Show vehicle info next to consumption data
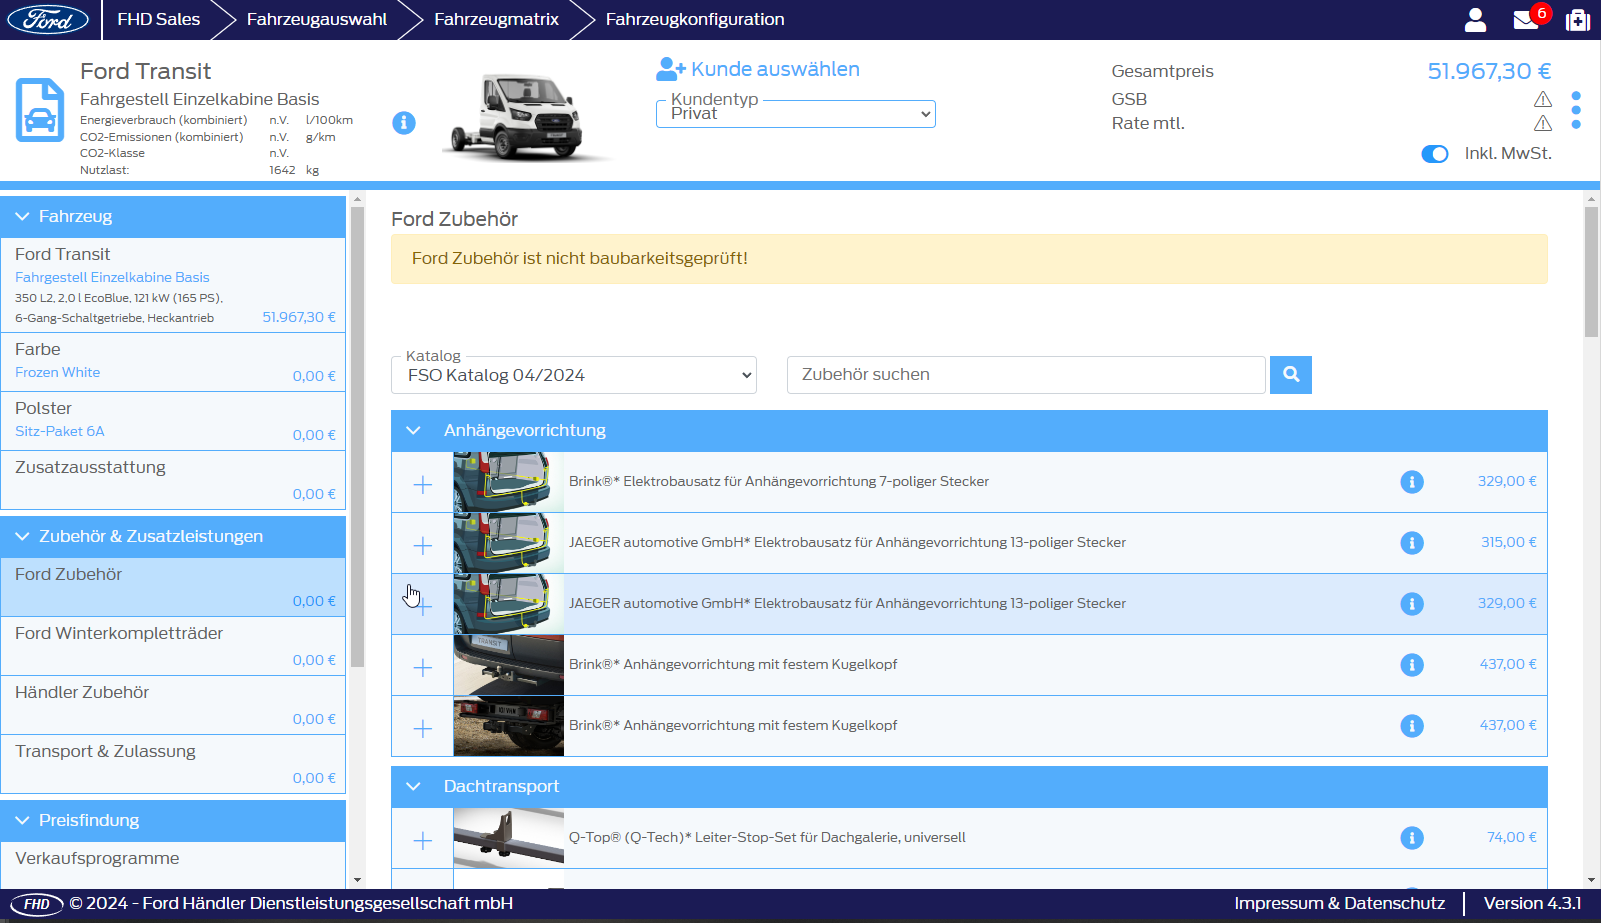1601x923 pixels. click(x=404, y=123)
